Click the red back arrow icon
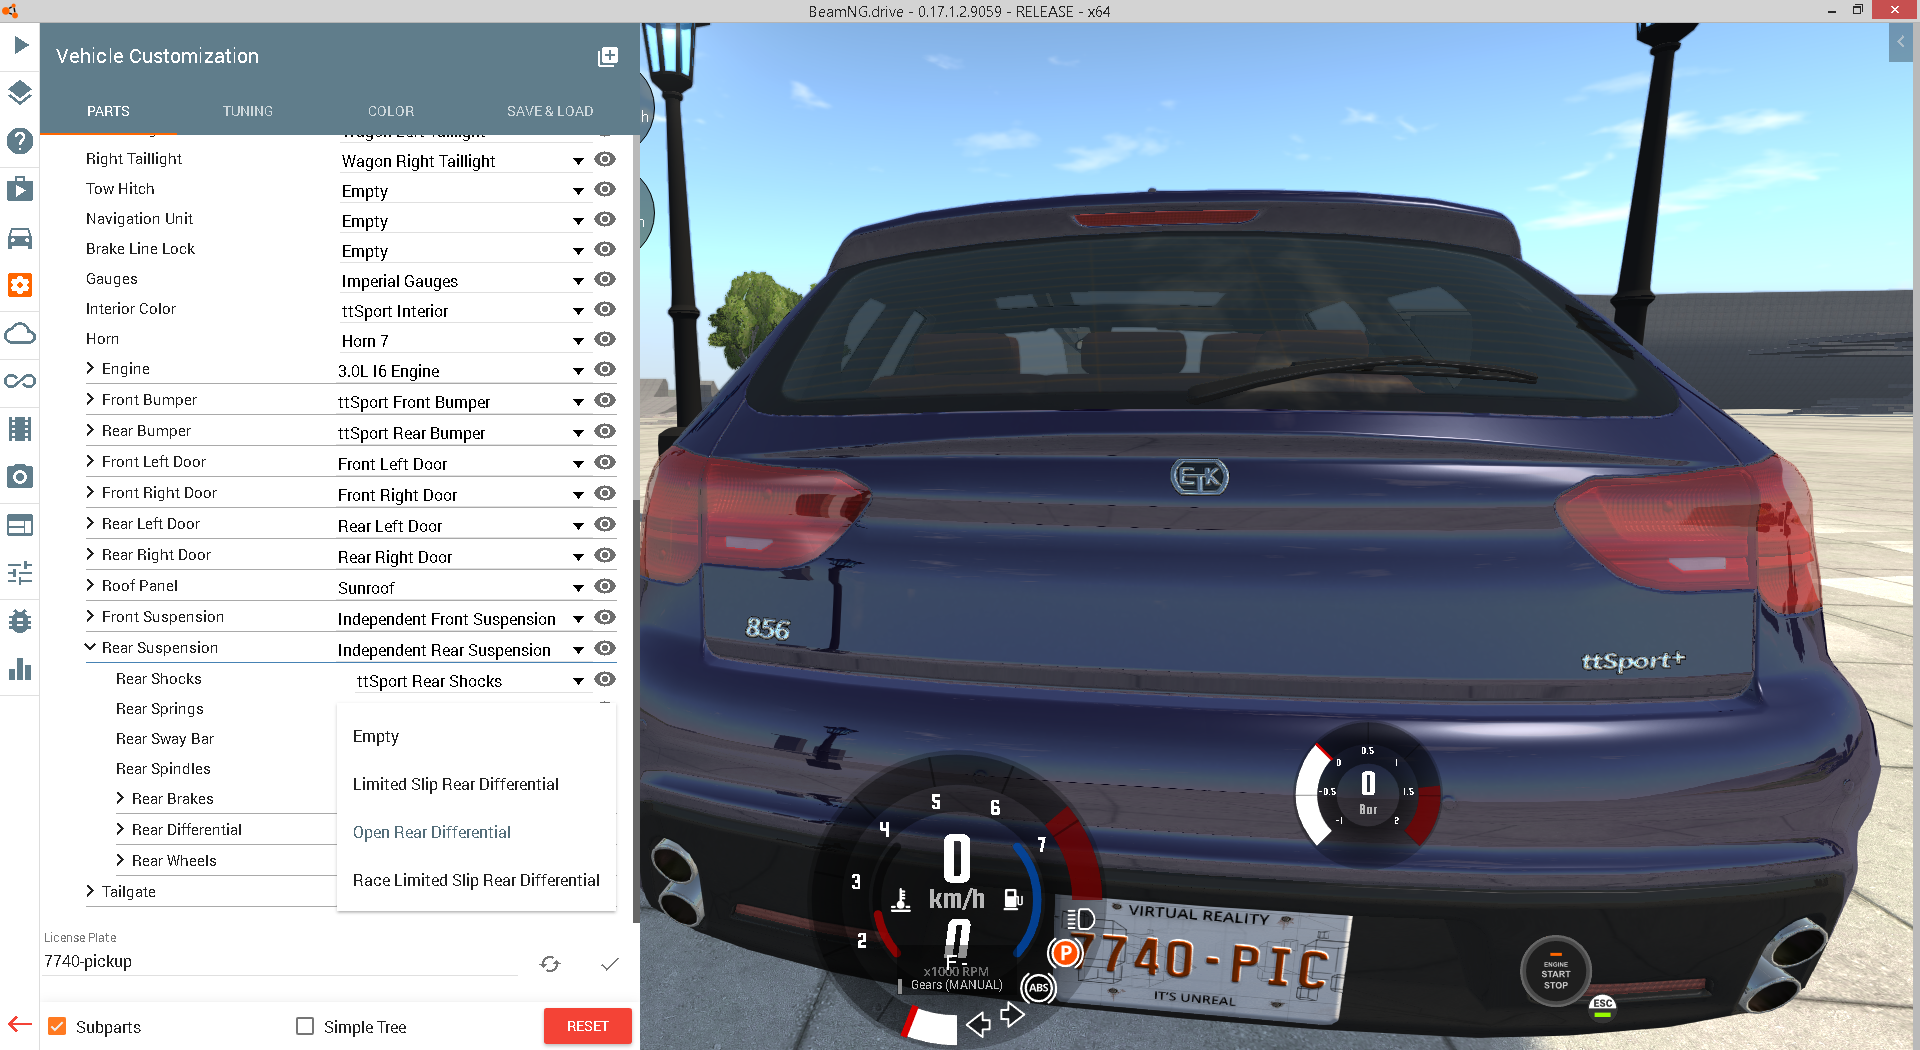The width and height of the screenshot is (1920, 1050). pyautogui.click(x=20, y=1024)
